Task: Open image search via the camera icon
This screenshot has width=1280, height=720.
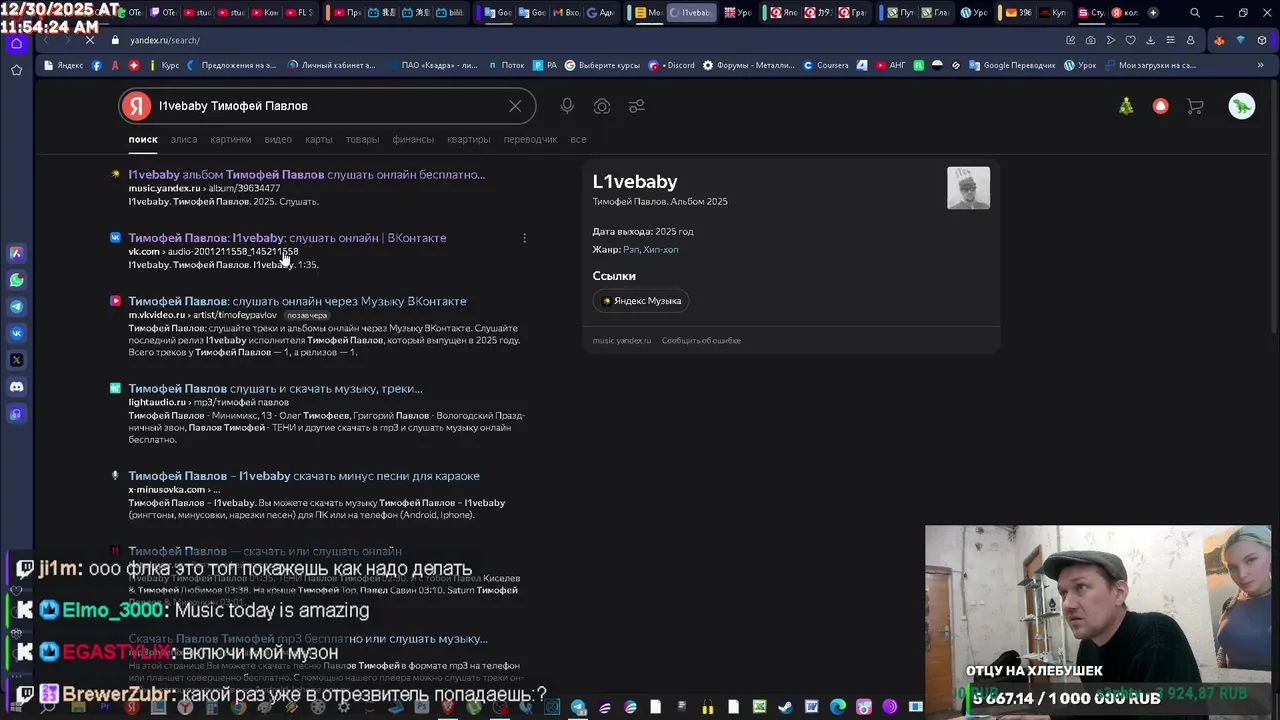Action: [602, 106]
